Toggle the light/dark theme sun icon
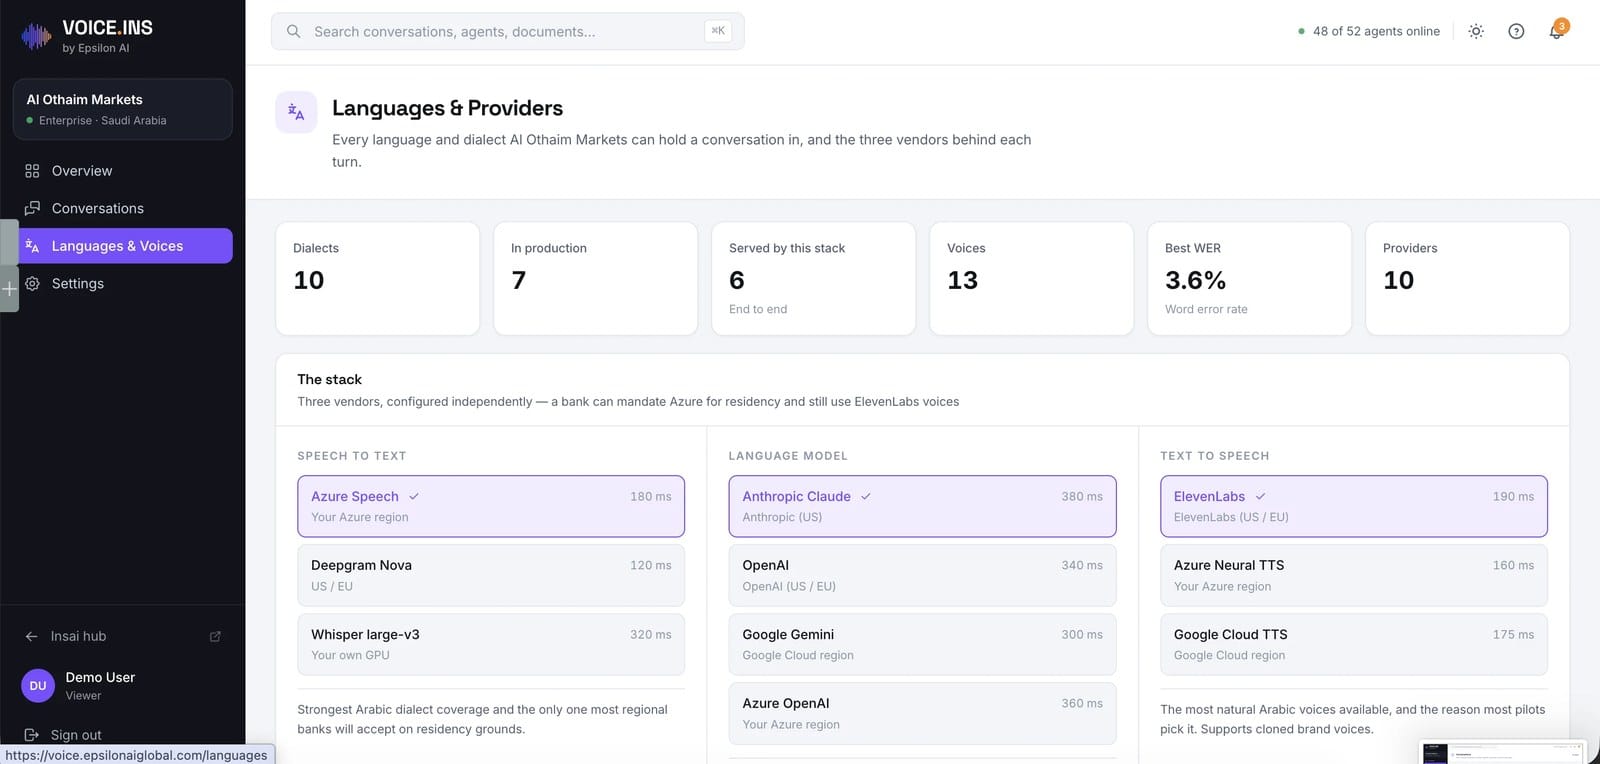 [1476, 32]
